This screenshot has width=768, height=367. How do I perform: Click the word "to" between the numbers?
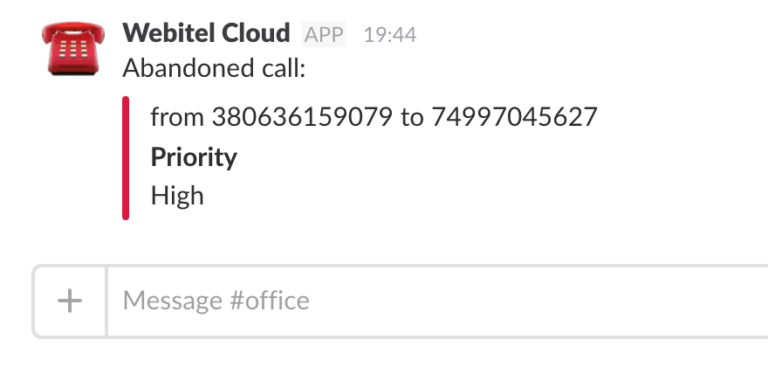(x=412, y=118)
